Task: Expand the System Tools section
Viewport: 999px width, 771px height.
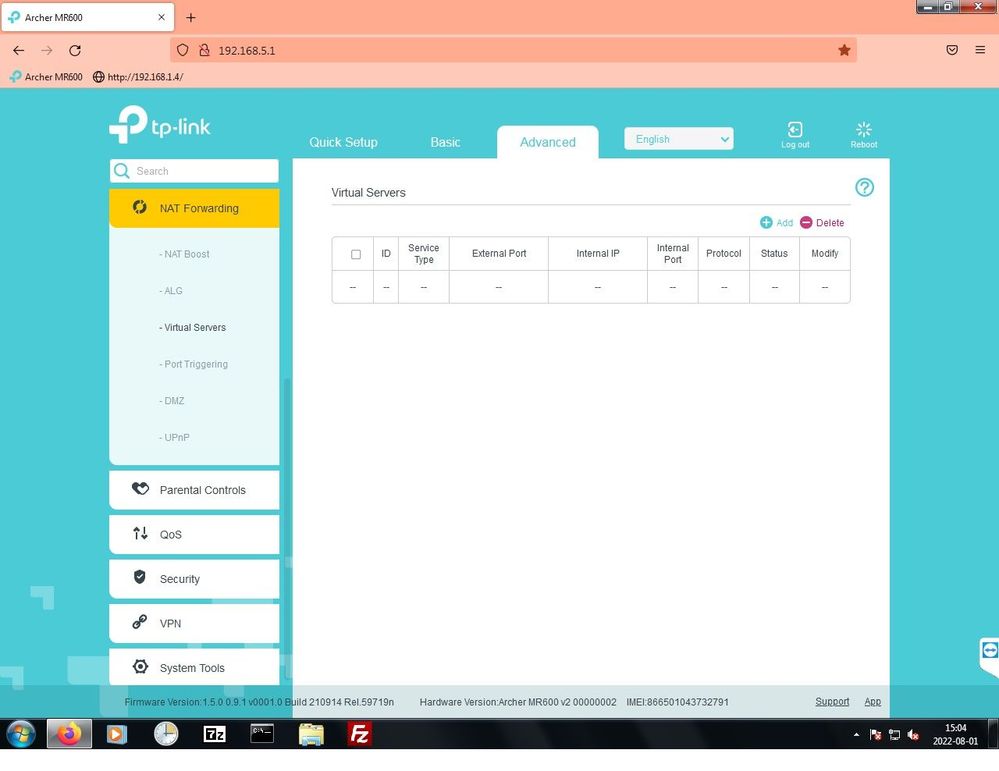Action: click(x=194, y=668)
